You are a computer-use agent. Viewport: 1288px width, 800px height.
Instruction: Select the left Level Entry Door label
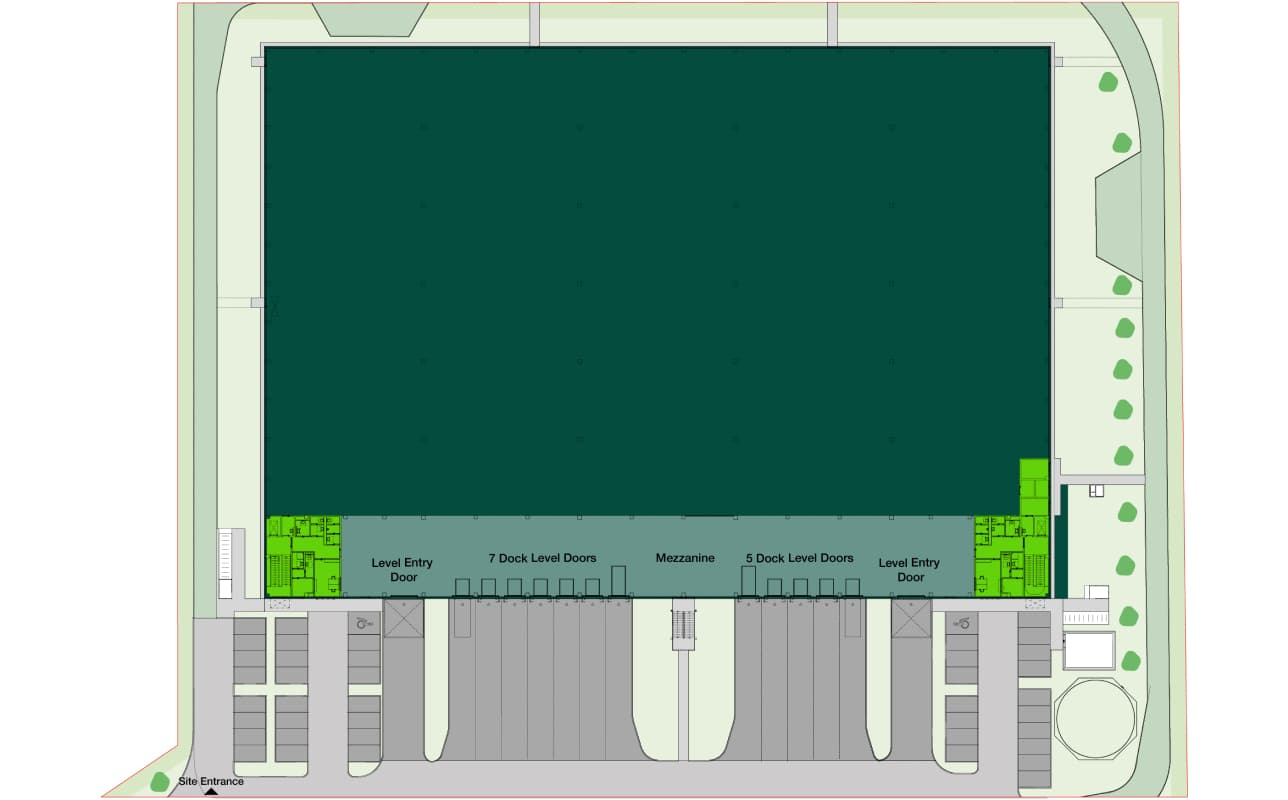[x=402, y=570]
